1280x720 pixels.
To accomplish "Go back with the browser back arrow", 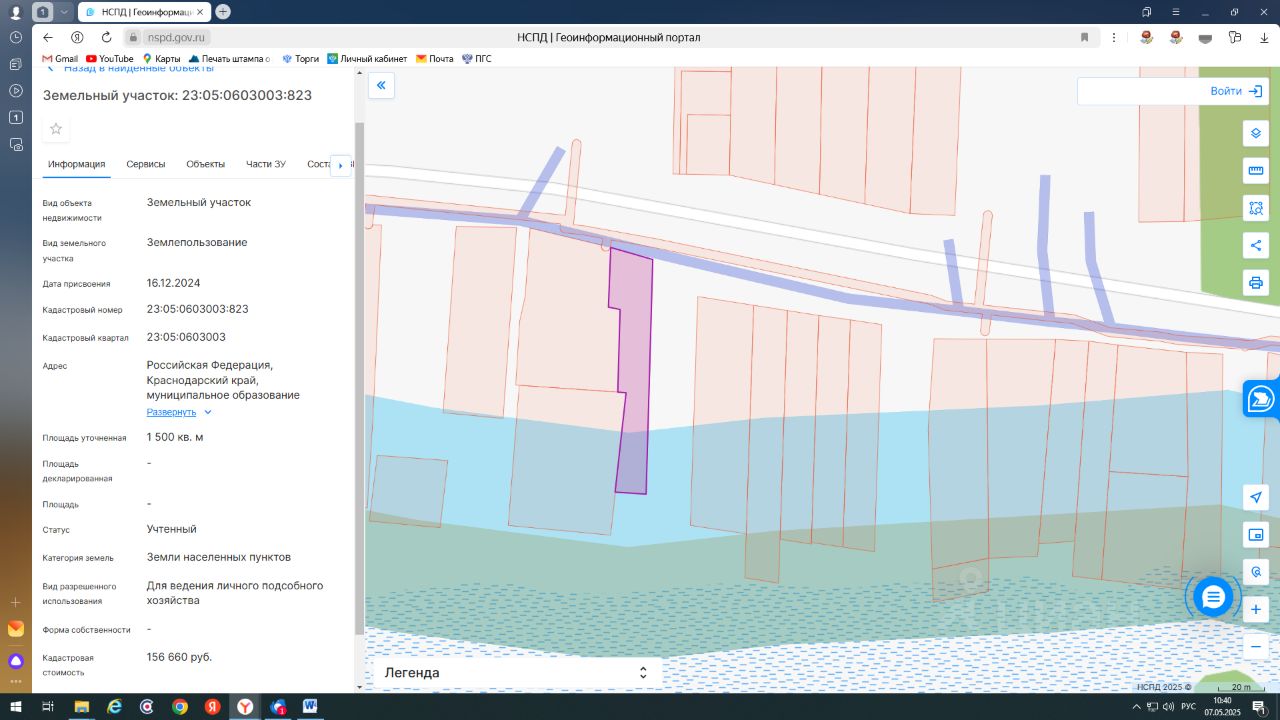I will pos(48,37).
